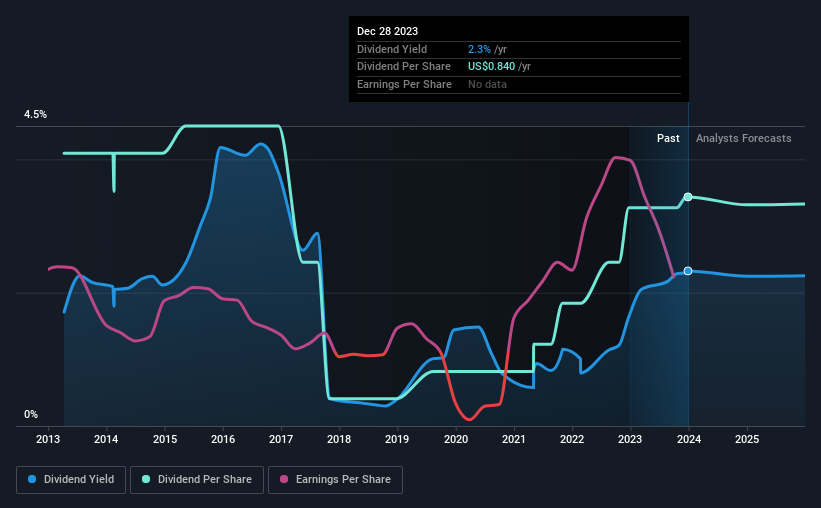Click the 'Analysts Forecasts' label

[x=744, y=138]
